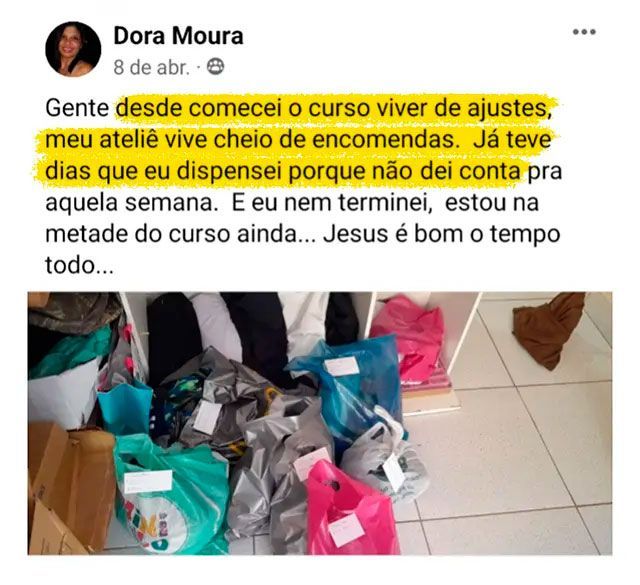Open the three-dots post options menu

tap(584, 32)
